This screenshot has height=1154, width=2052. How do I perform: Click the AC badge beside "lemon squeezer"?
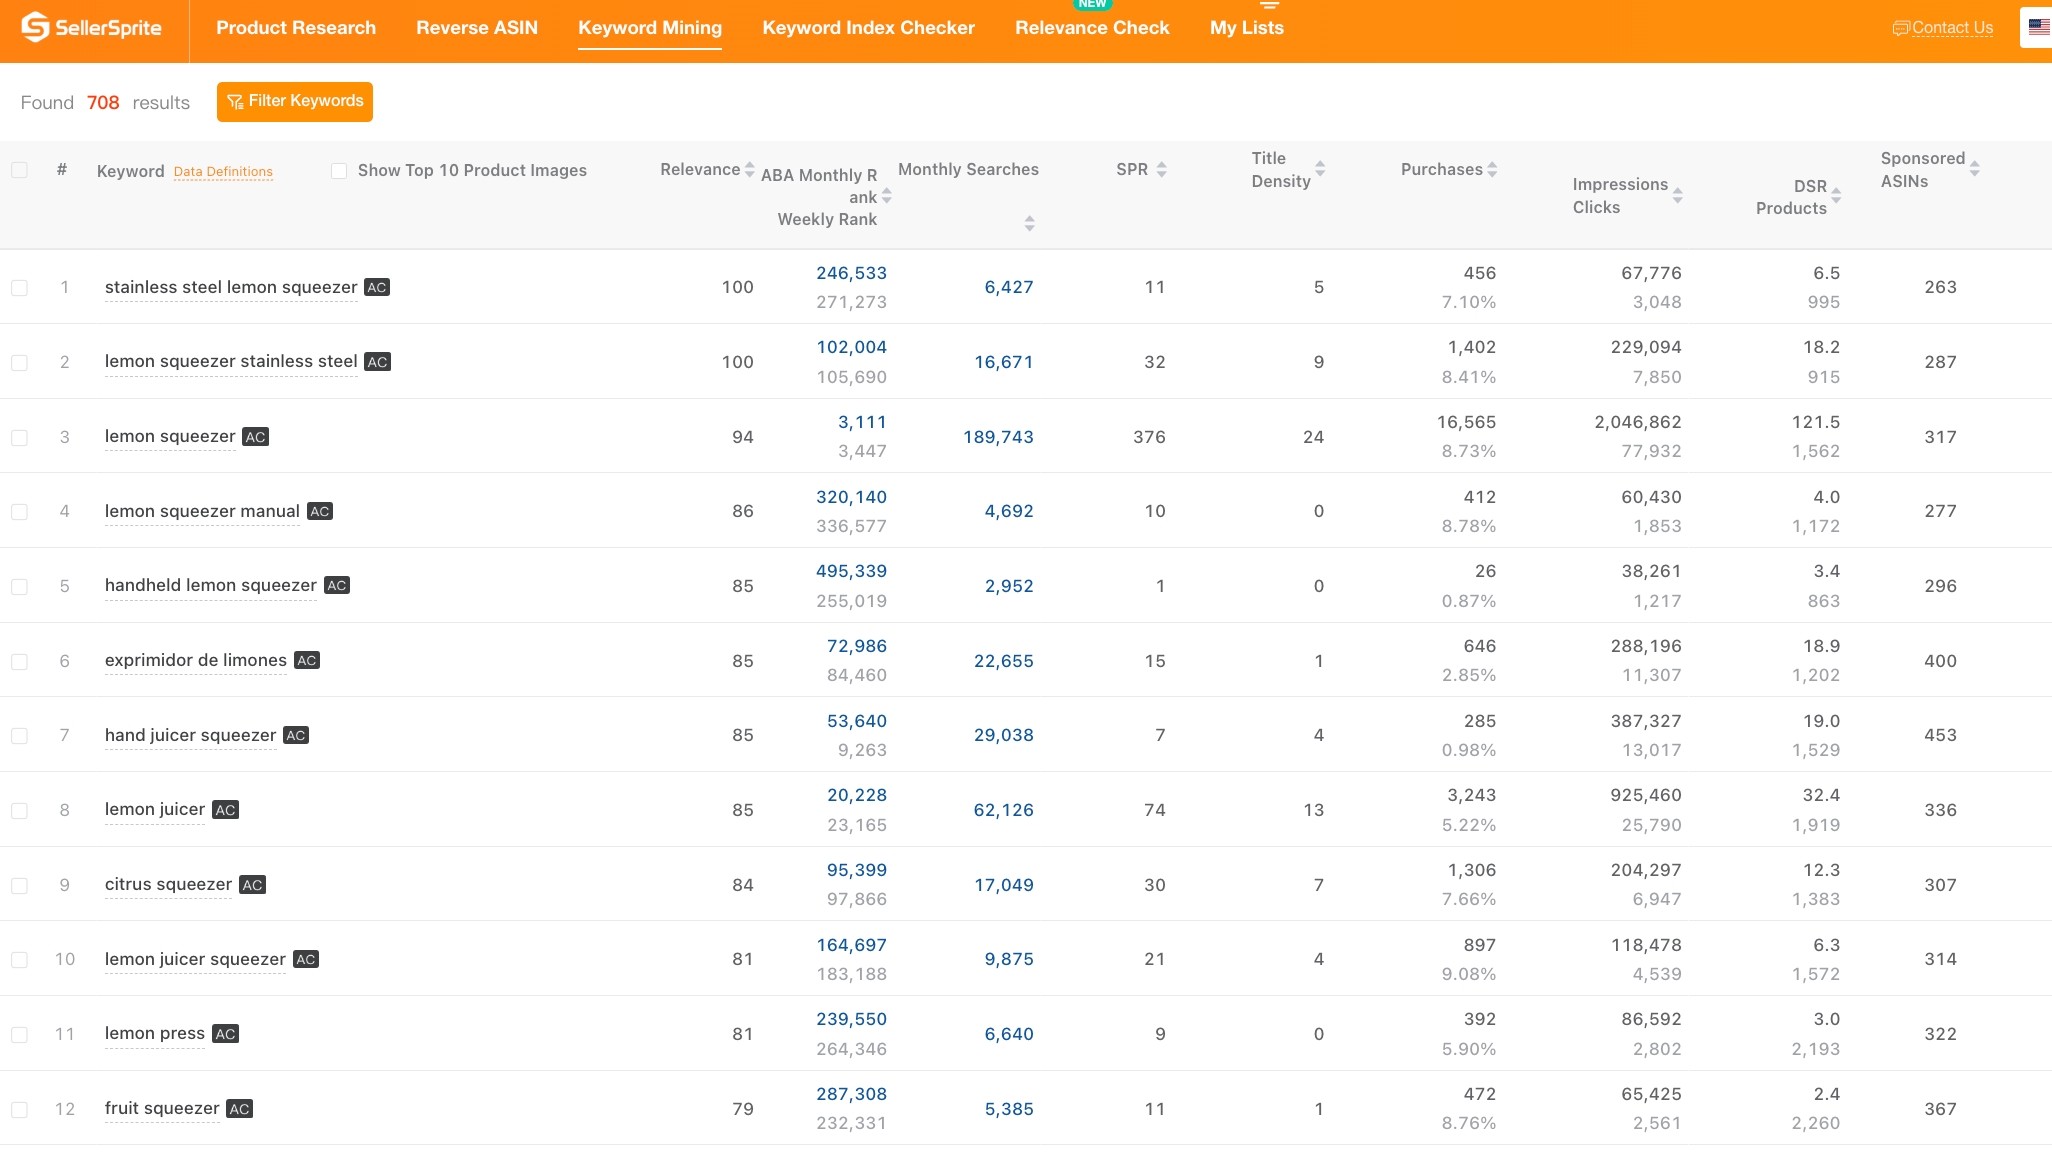pyautogui.click(x=254, y=437)
